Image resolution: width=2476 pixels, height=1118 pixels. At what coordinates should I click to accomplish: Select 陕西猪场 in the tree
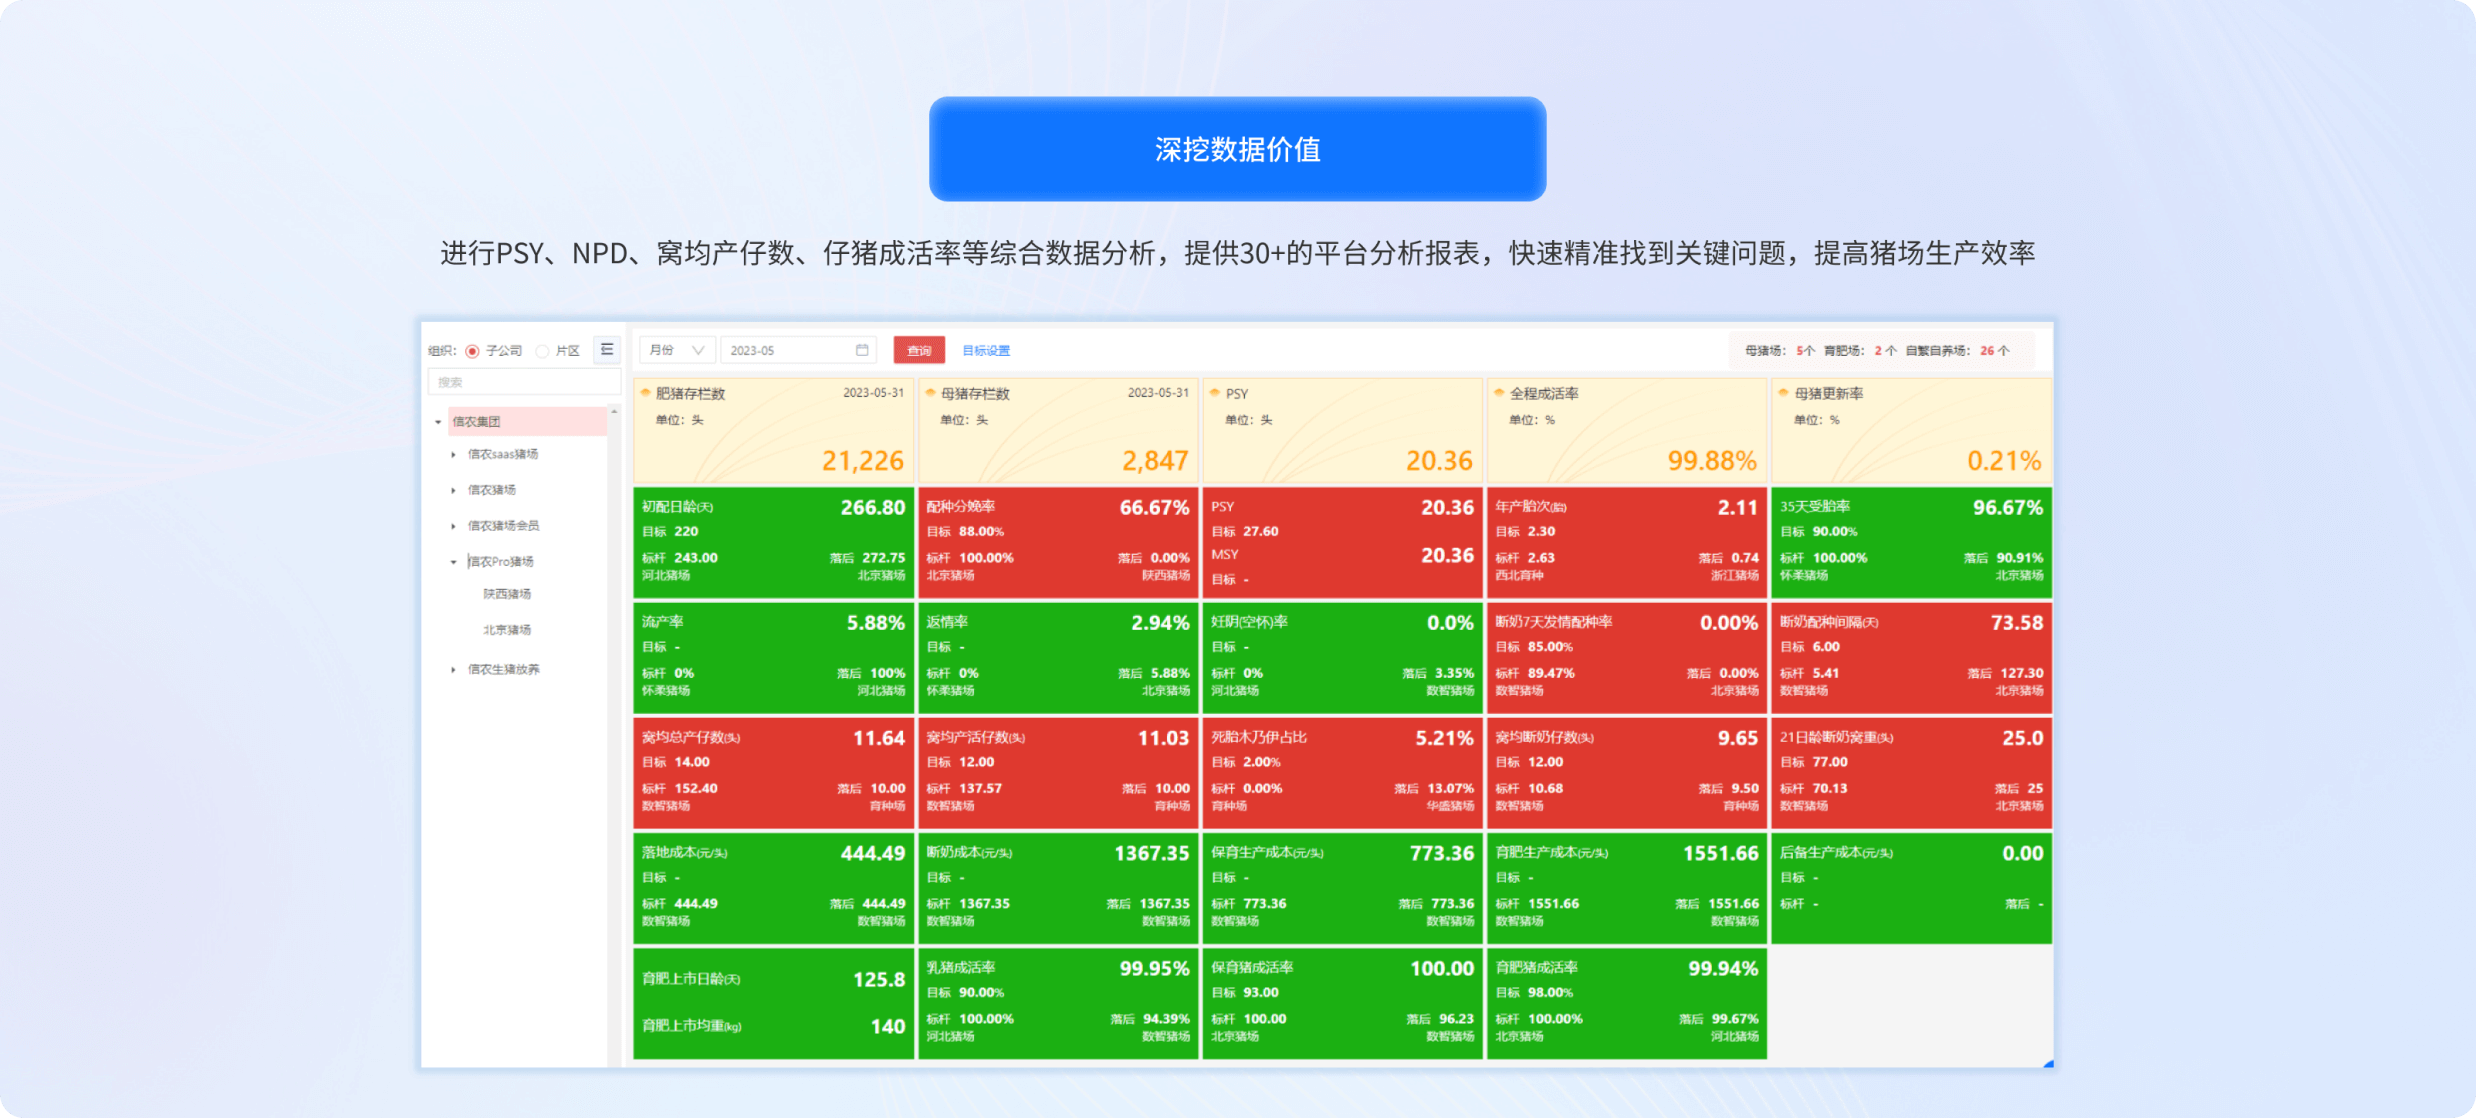507,594
